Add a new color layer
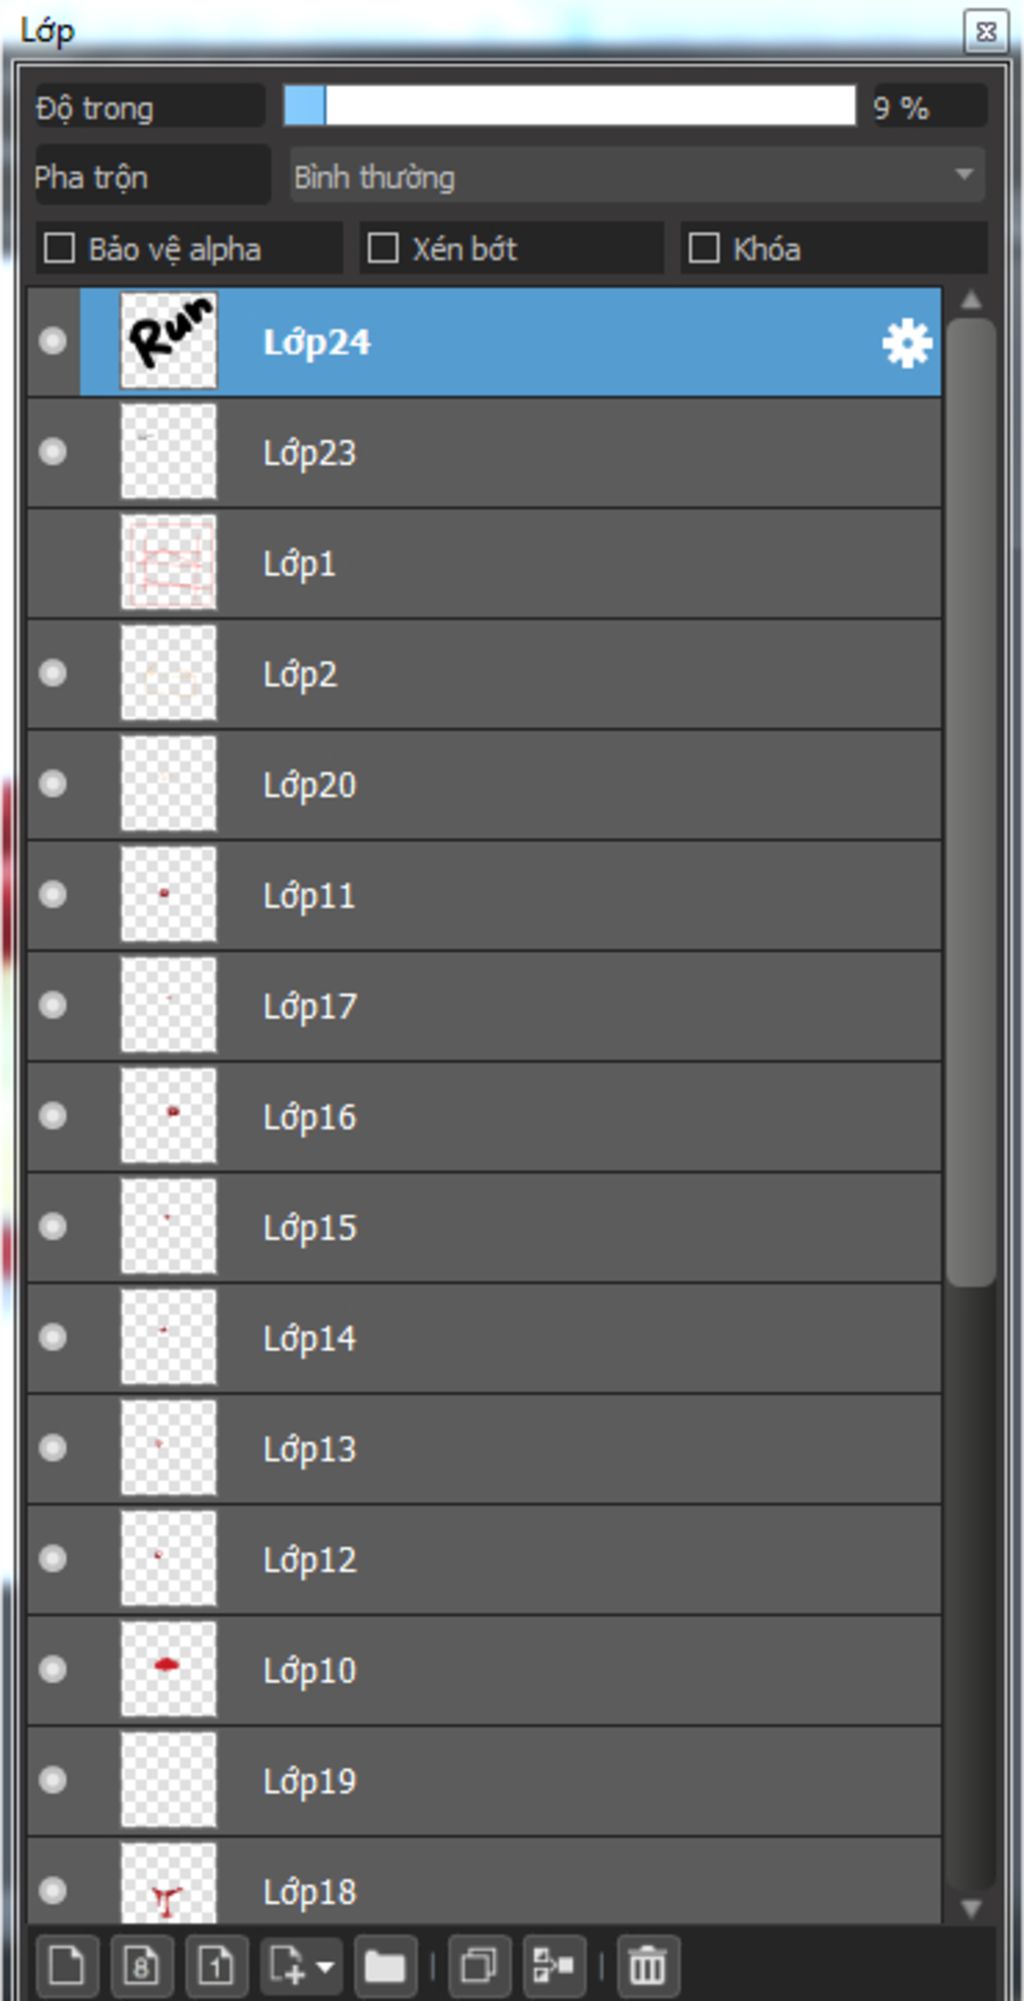 tap(67, 1965)
